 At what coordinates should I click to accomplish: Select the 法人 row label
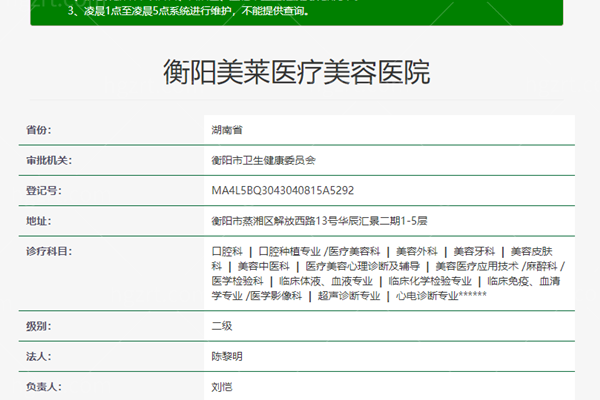pyautogui.click(x=38, y=356)
